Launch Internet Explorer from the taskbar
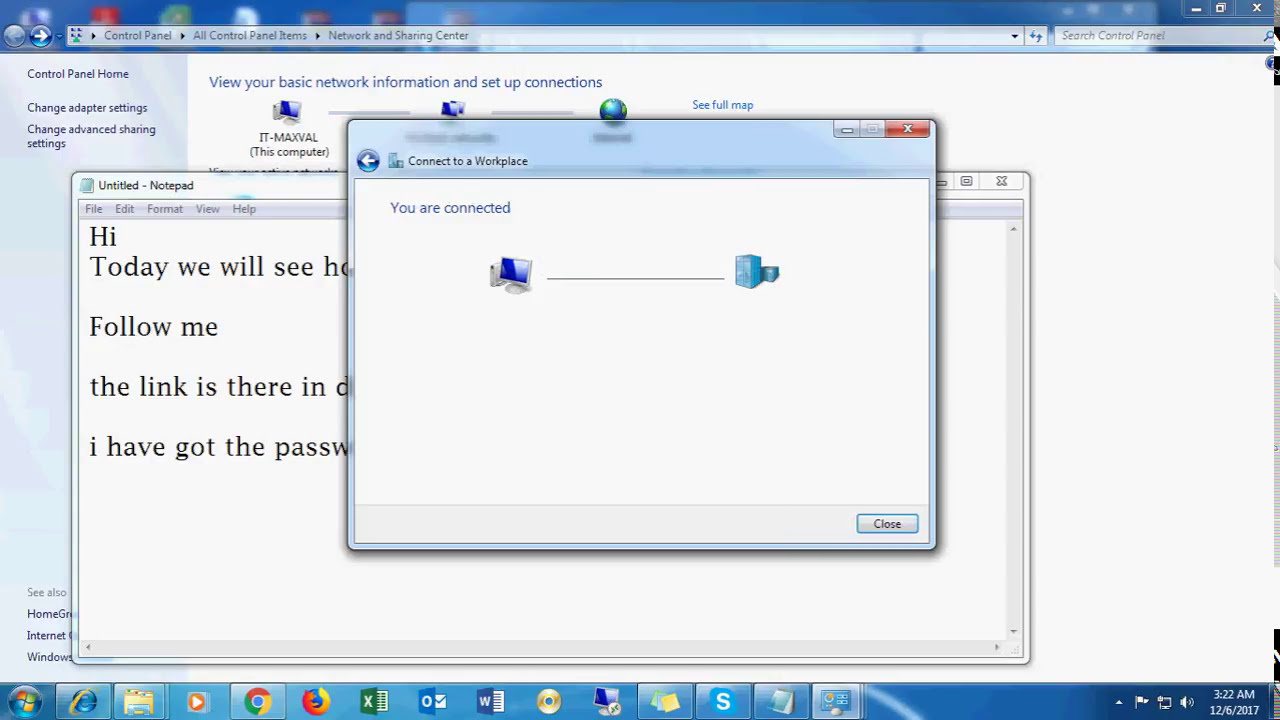Viewport: 1280px width, 720px height. click(x=83, y=702)
